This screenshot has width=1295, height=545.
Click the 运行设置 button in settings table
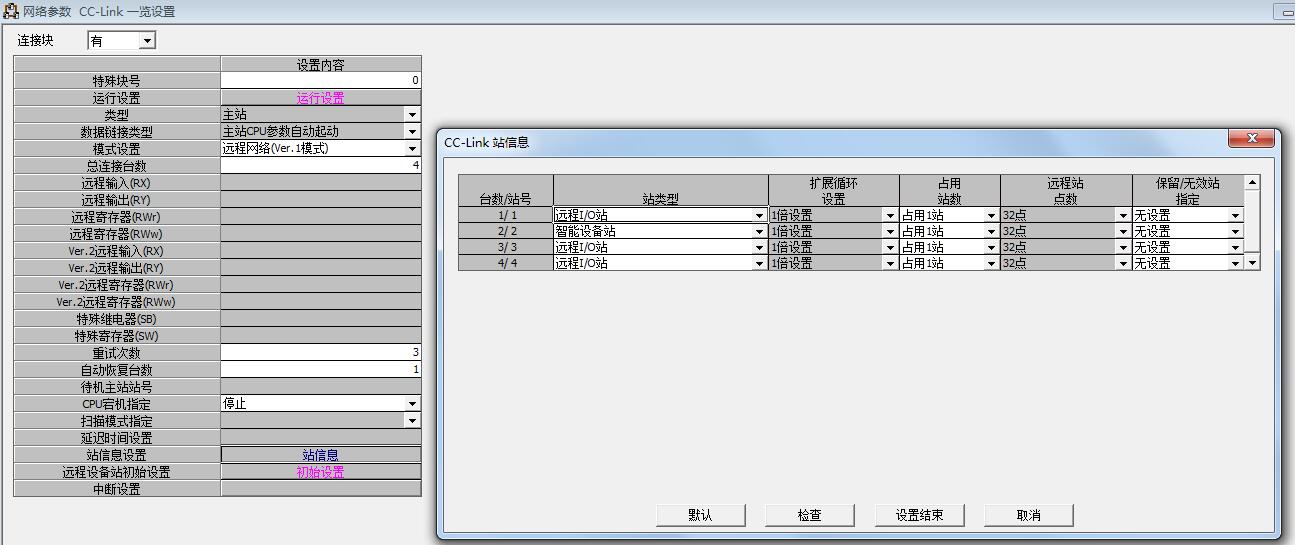click(x=320, y=98)
